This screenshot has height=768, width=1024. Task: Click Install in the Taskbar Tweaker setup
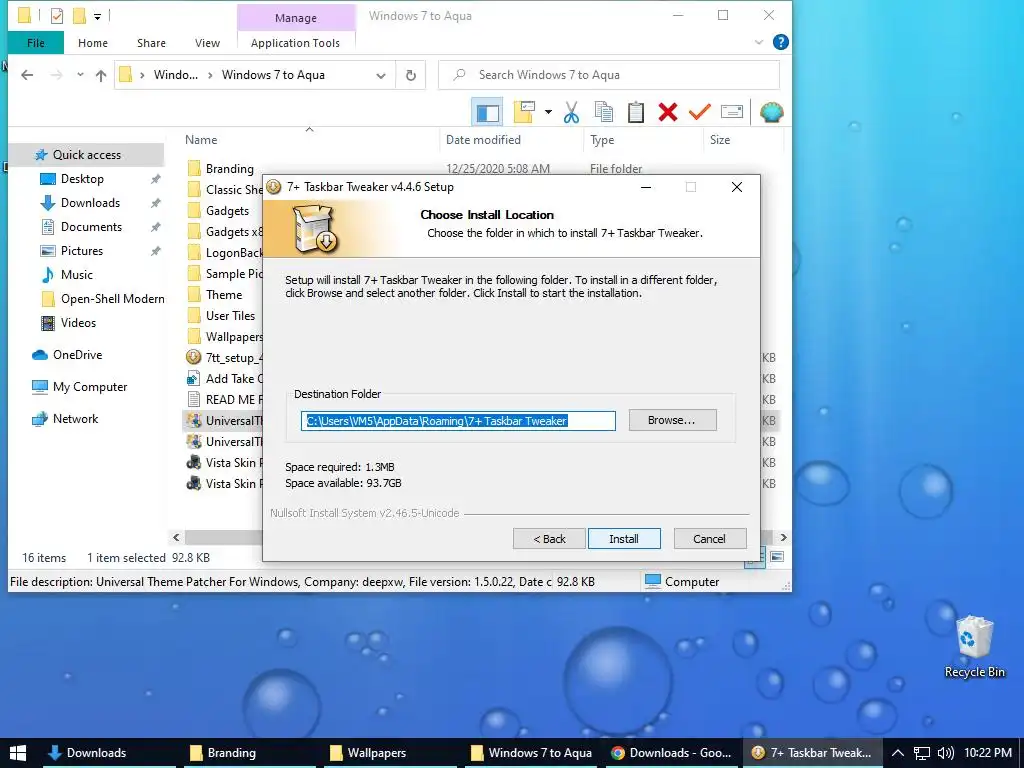point(624,539)
